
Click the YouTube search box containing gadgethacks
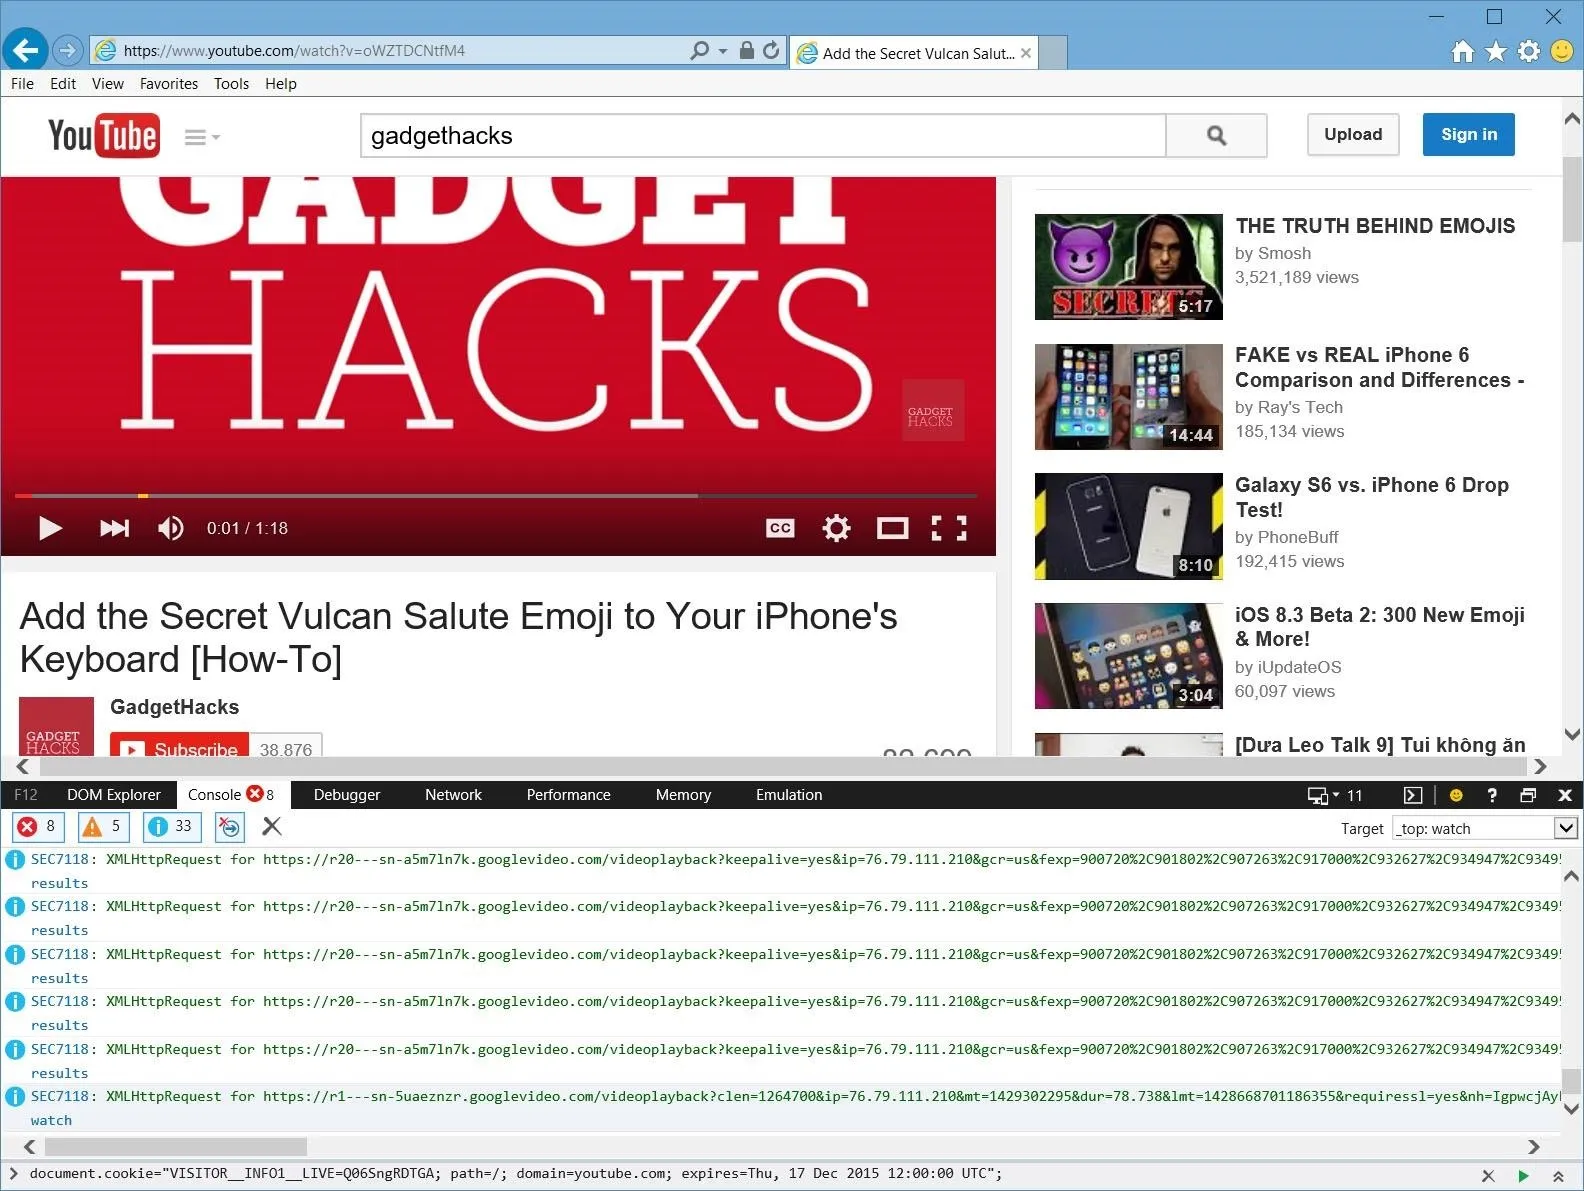[763, 136]
